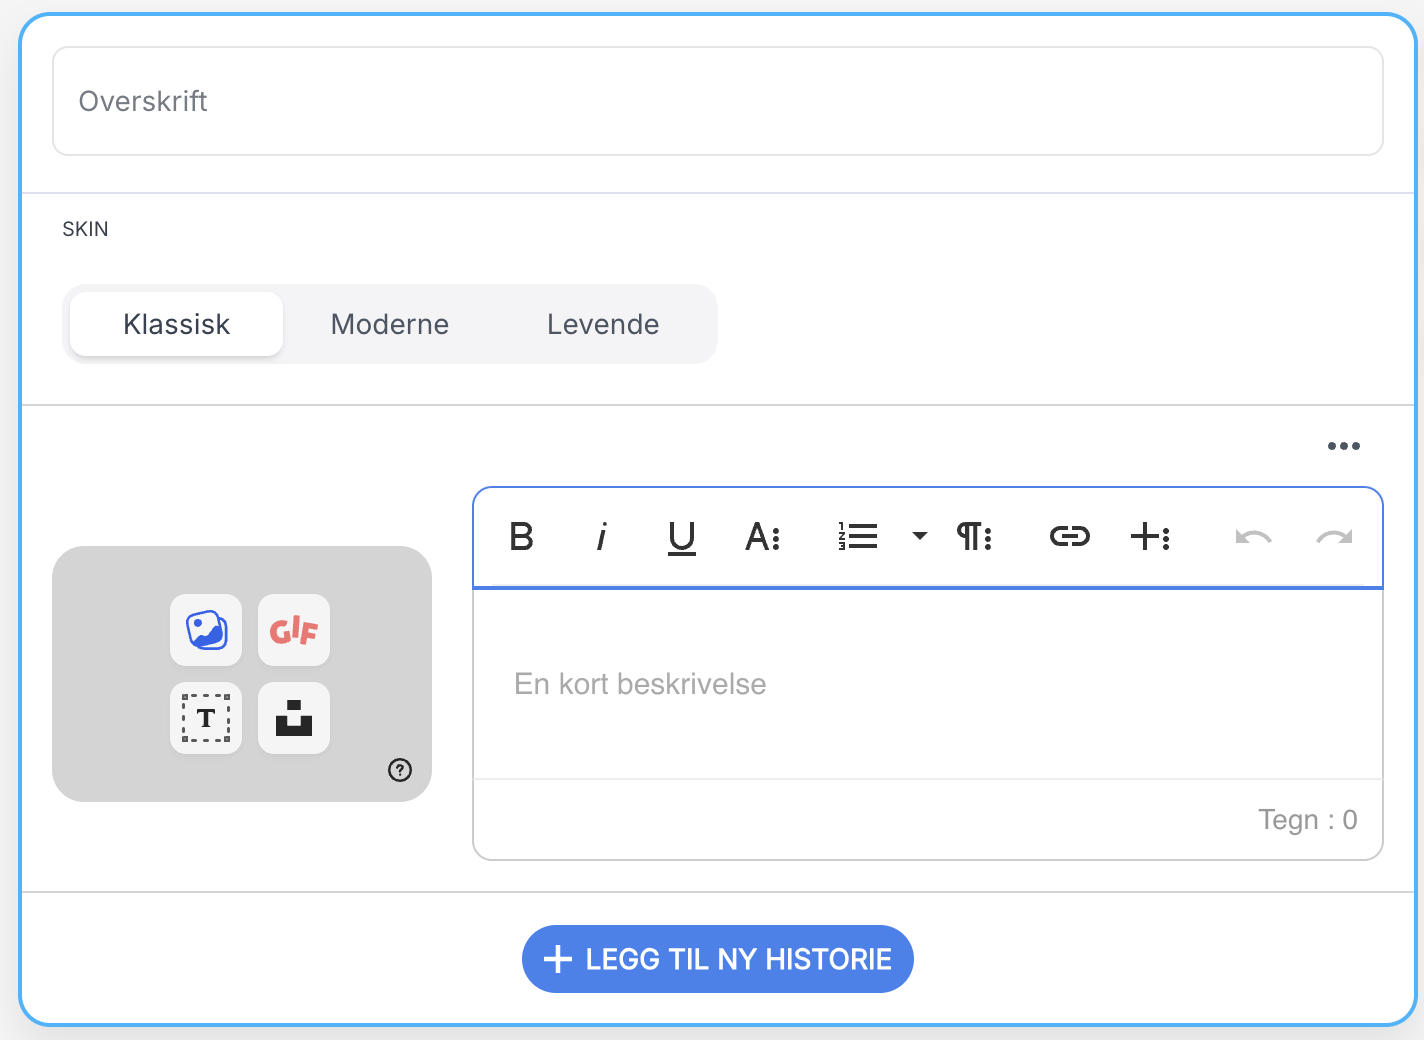
Task: Switch to the Moderne skin
Action: pyautogui.click(x=390, y=324)
